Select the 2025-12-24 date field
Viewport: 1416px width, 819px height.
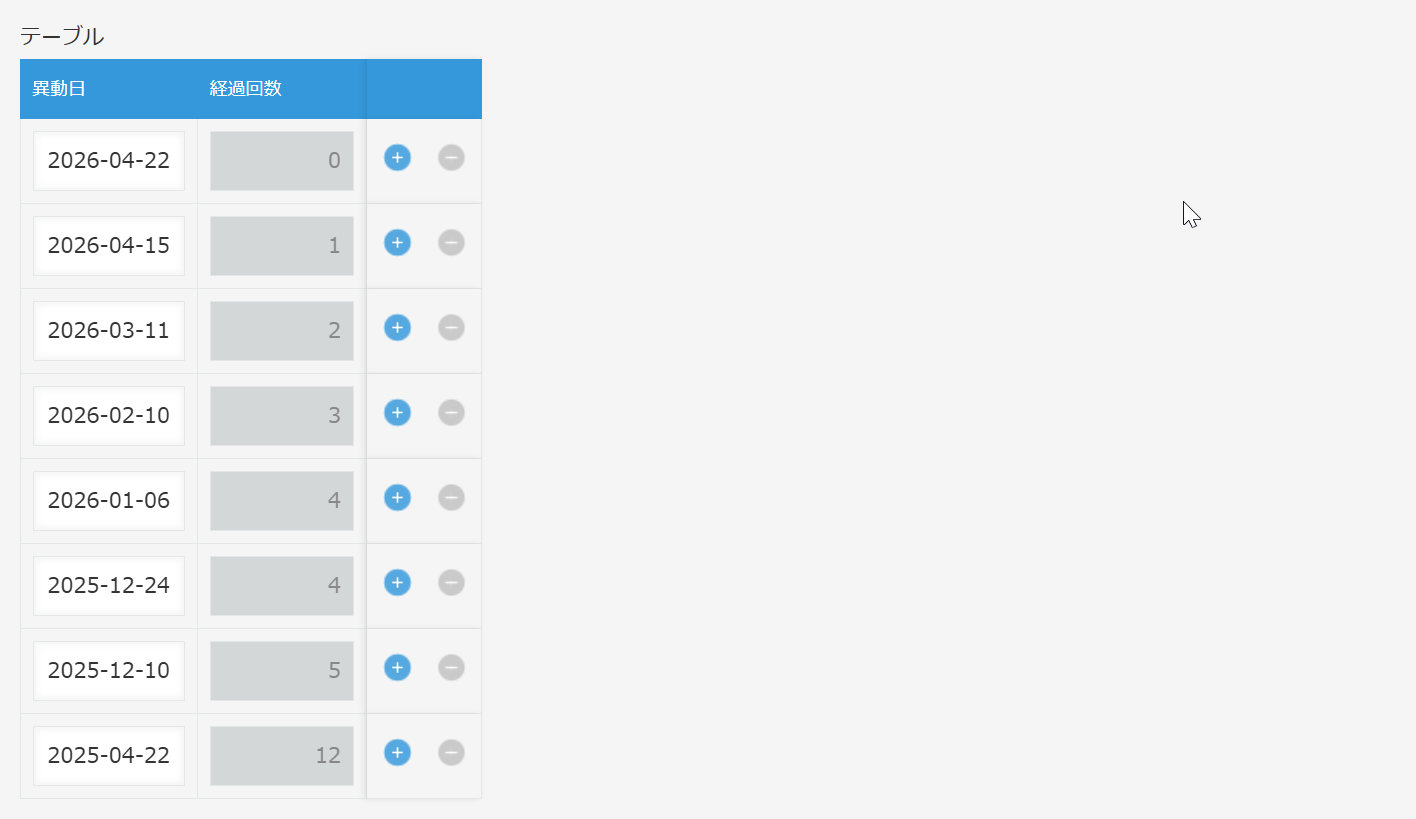pos(109,586)
